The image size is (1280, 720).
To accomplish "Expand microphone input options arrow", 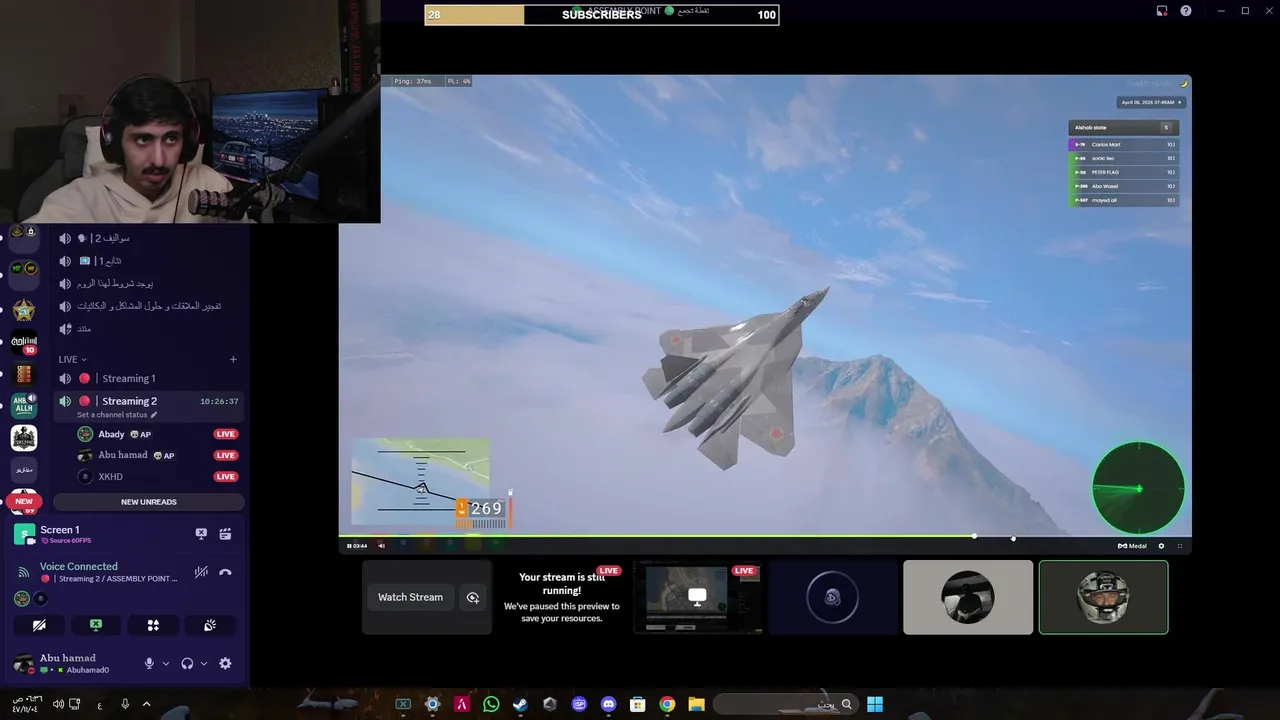I will coord(166,663).
